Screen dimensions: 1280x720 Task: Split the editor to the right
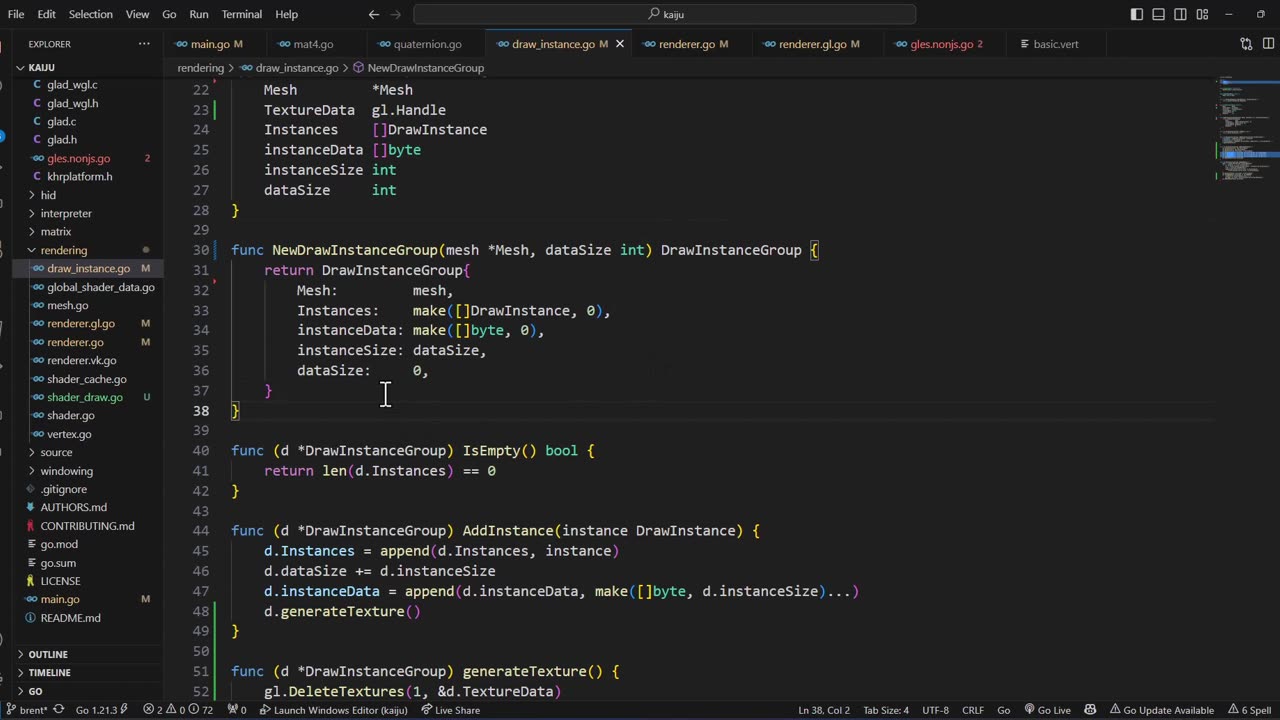(1266, 44)
